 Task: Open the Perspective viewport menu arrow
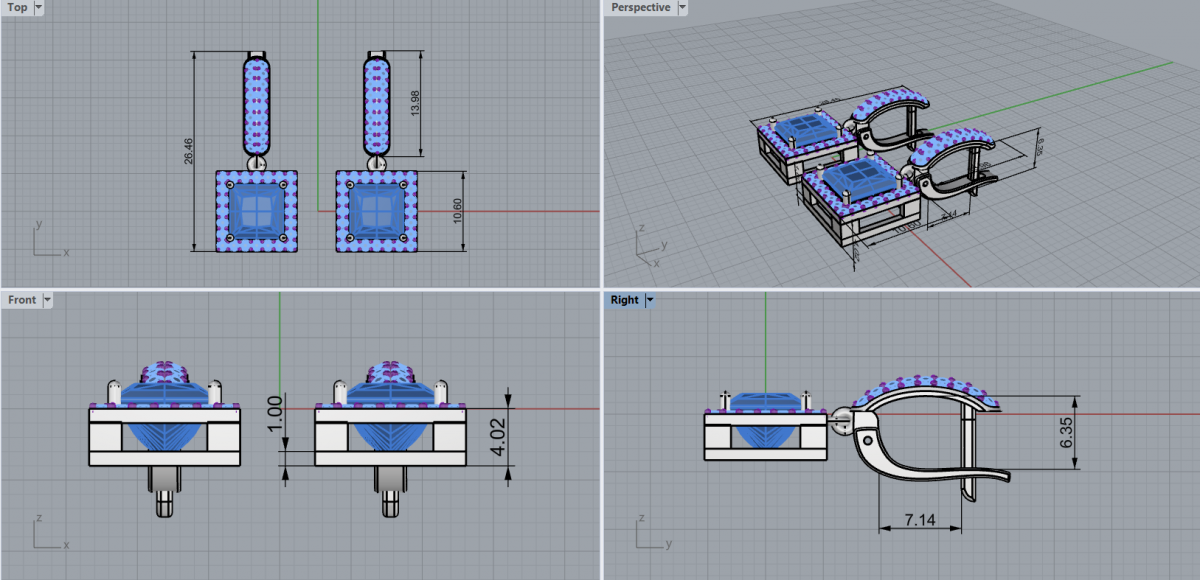(682, 8)
